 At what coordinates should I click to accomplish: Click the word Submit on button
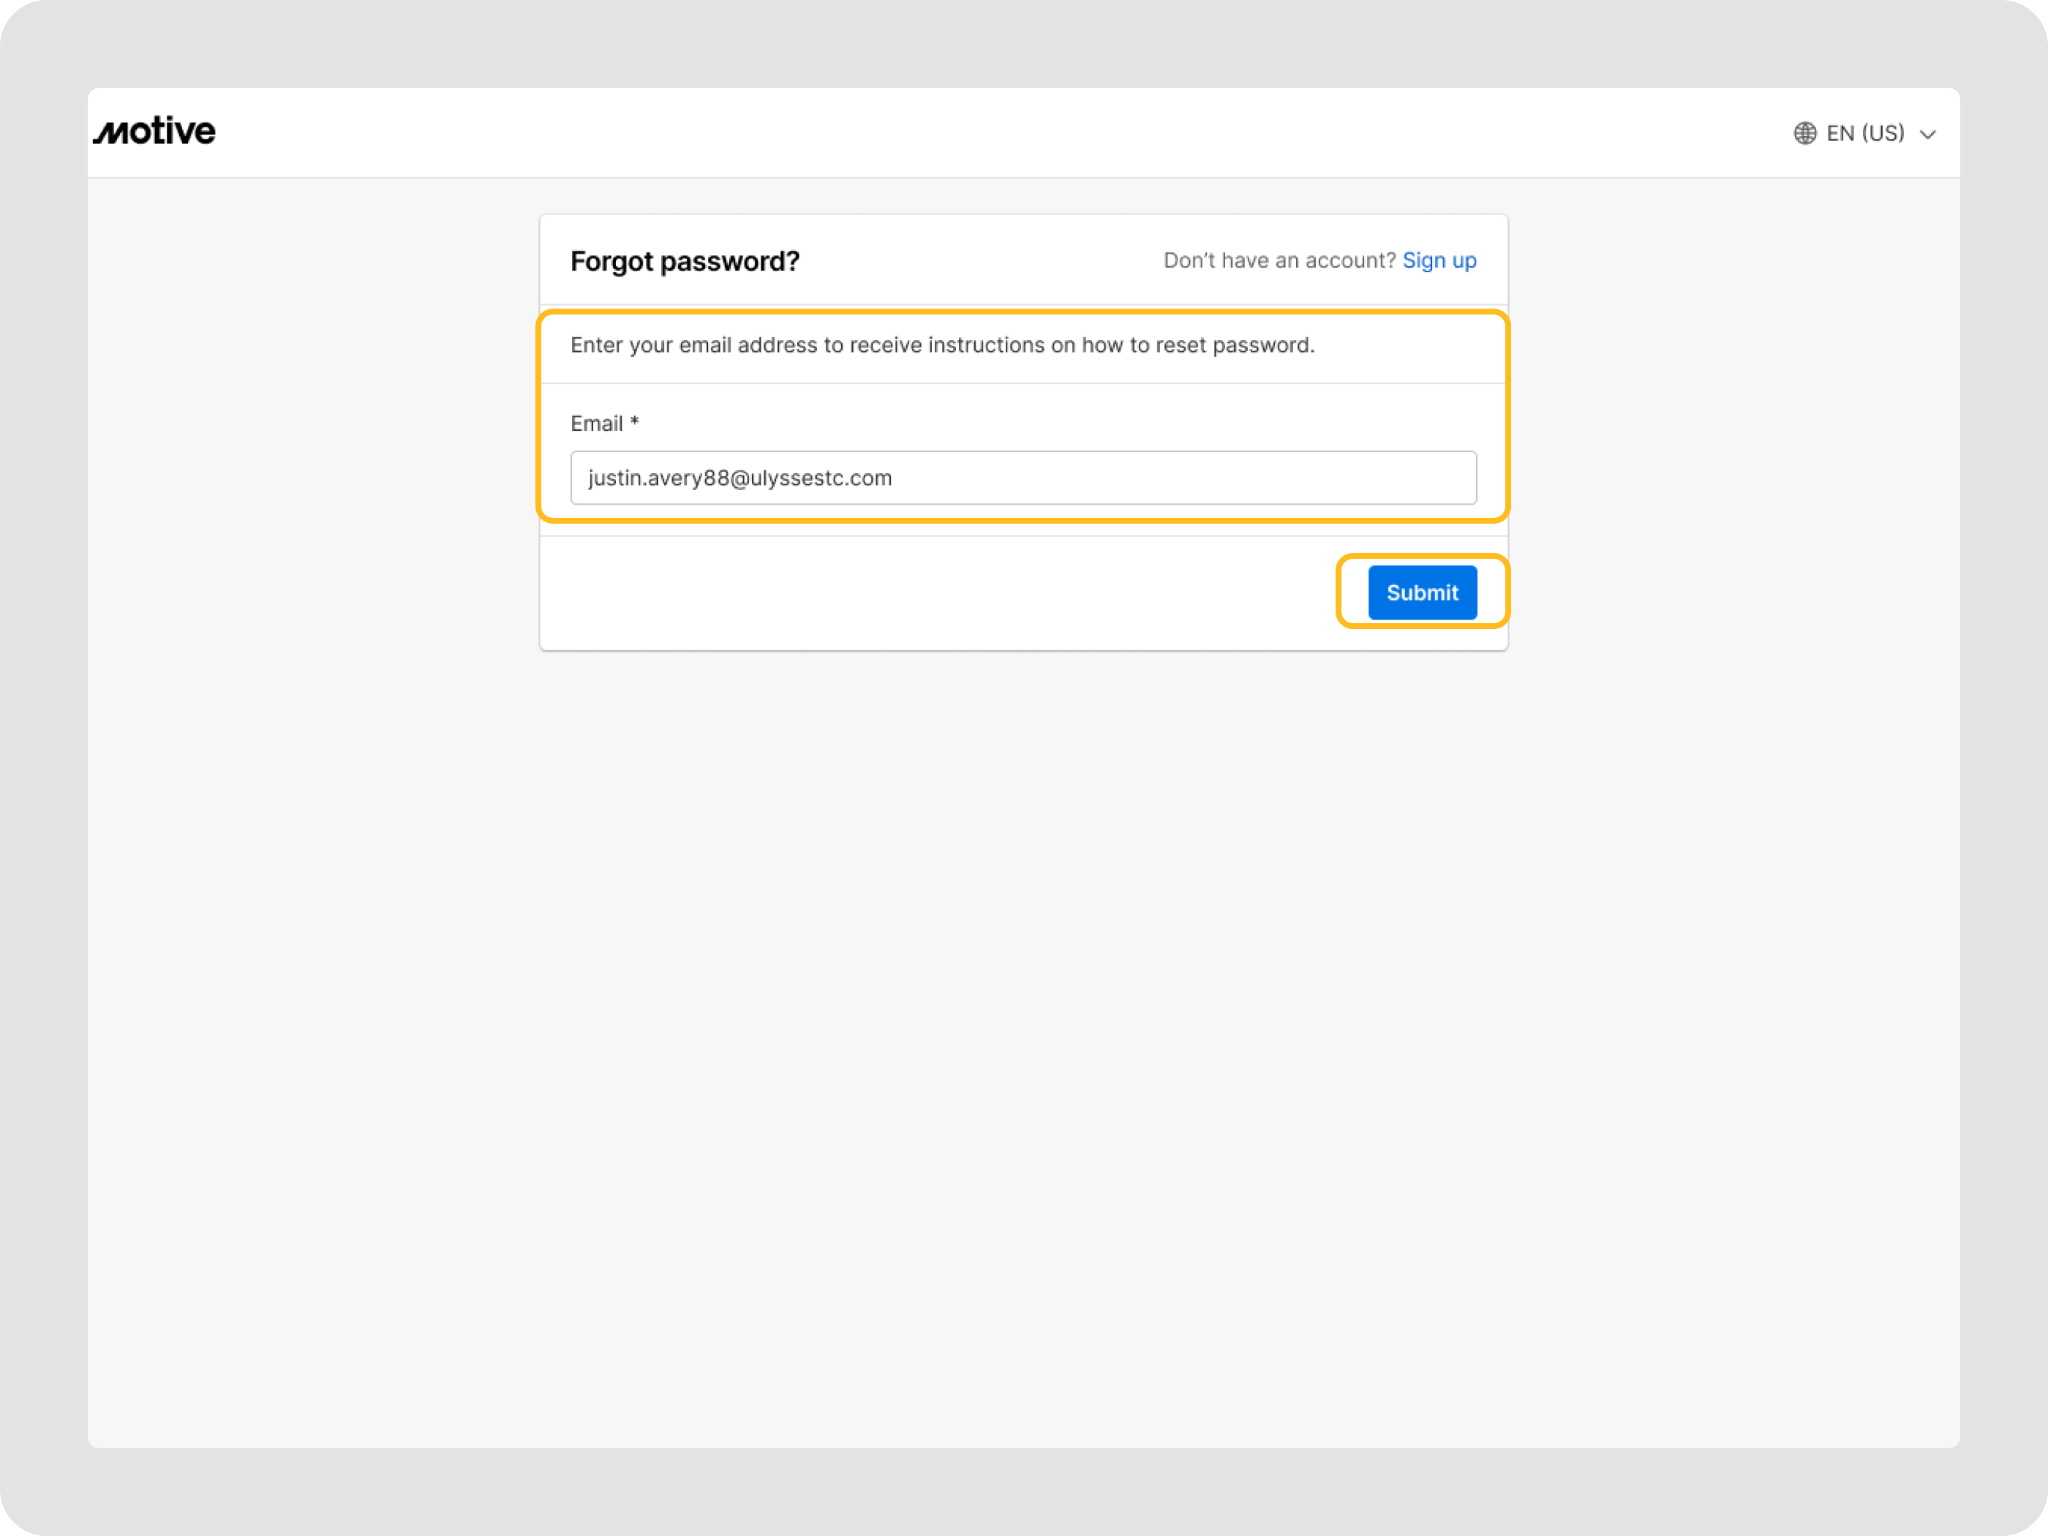coord(1422,593)
